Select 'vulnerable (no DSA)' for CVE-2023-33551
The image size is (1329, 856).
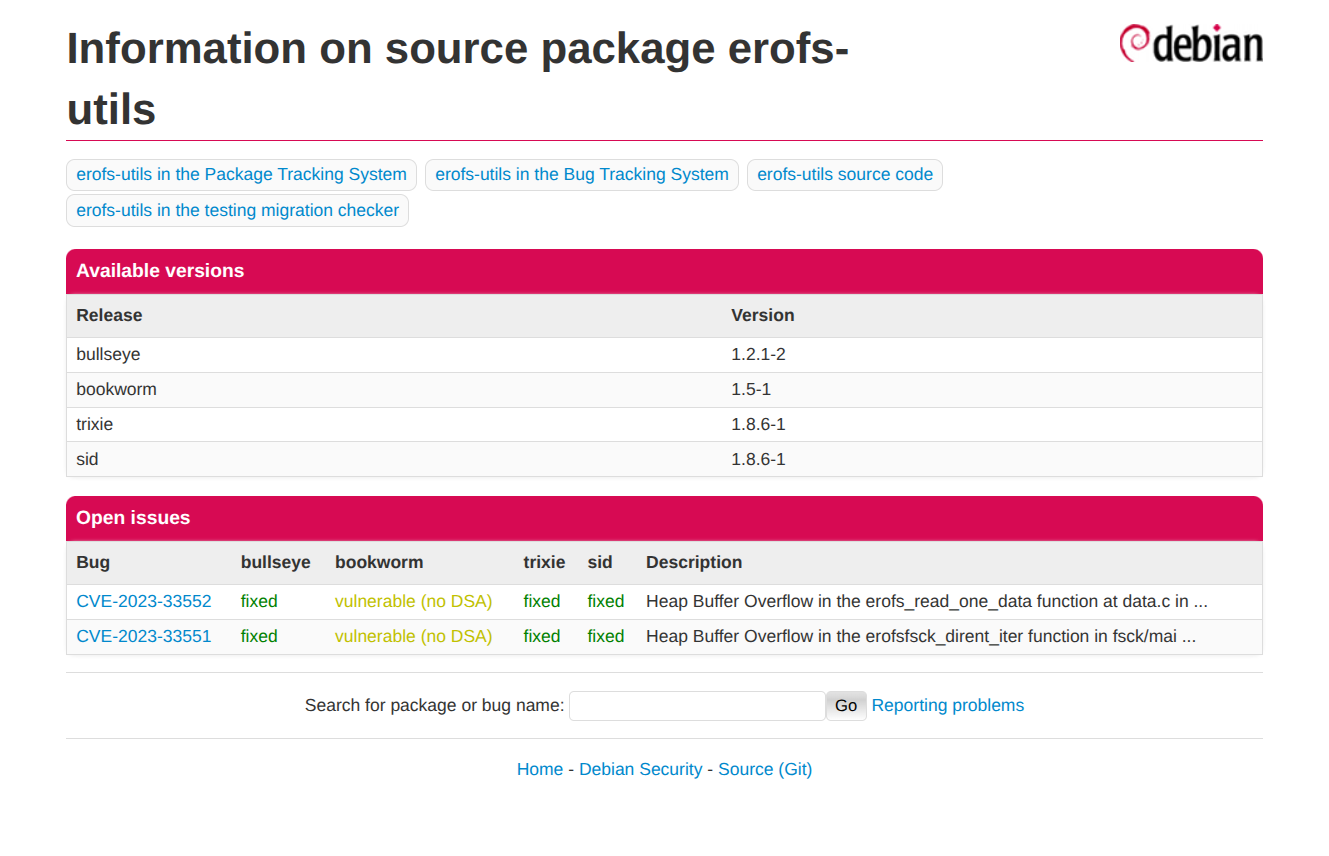414,637
